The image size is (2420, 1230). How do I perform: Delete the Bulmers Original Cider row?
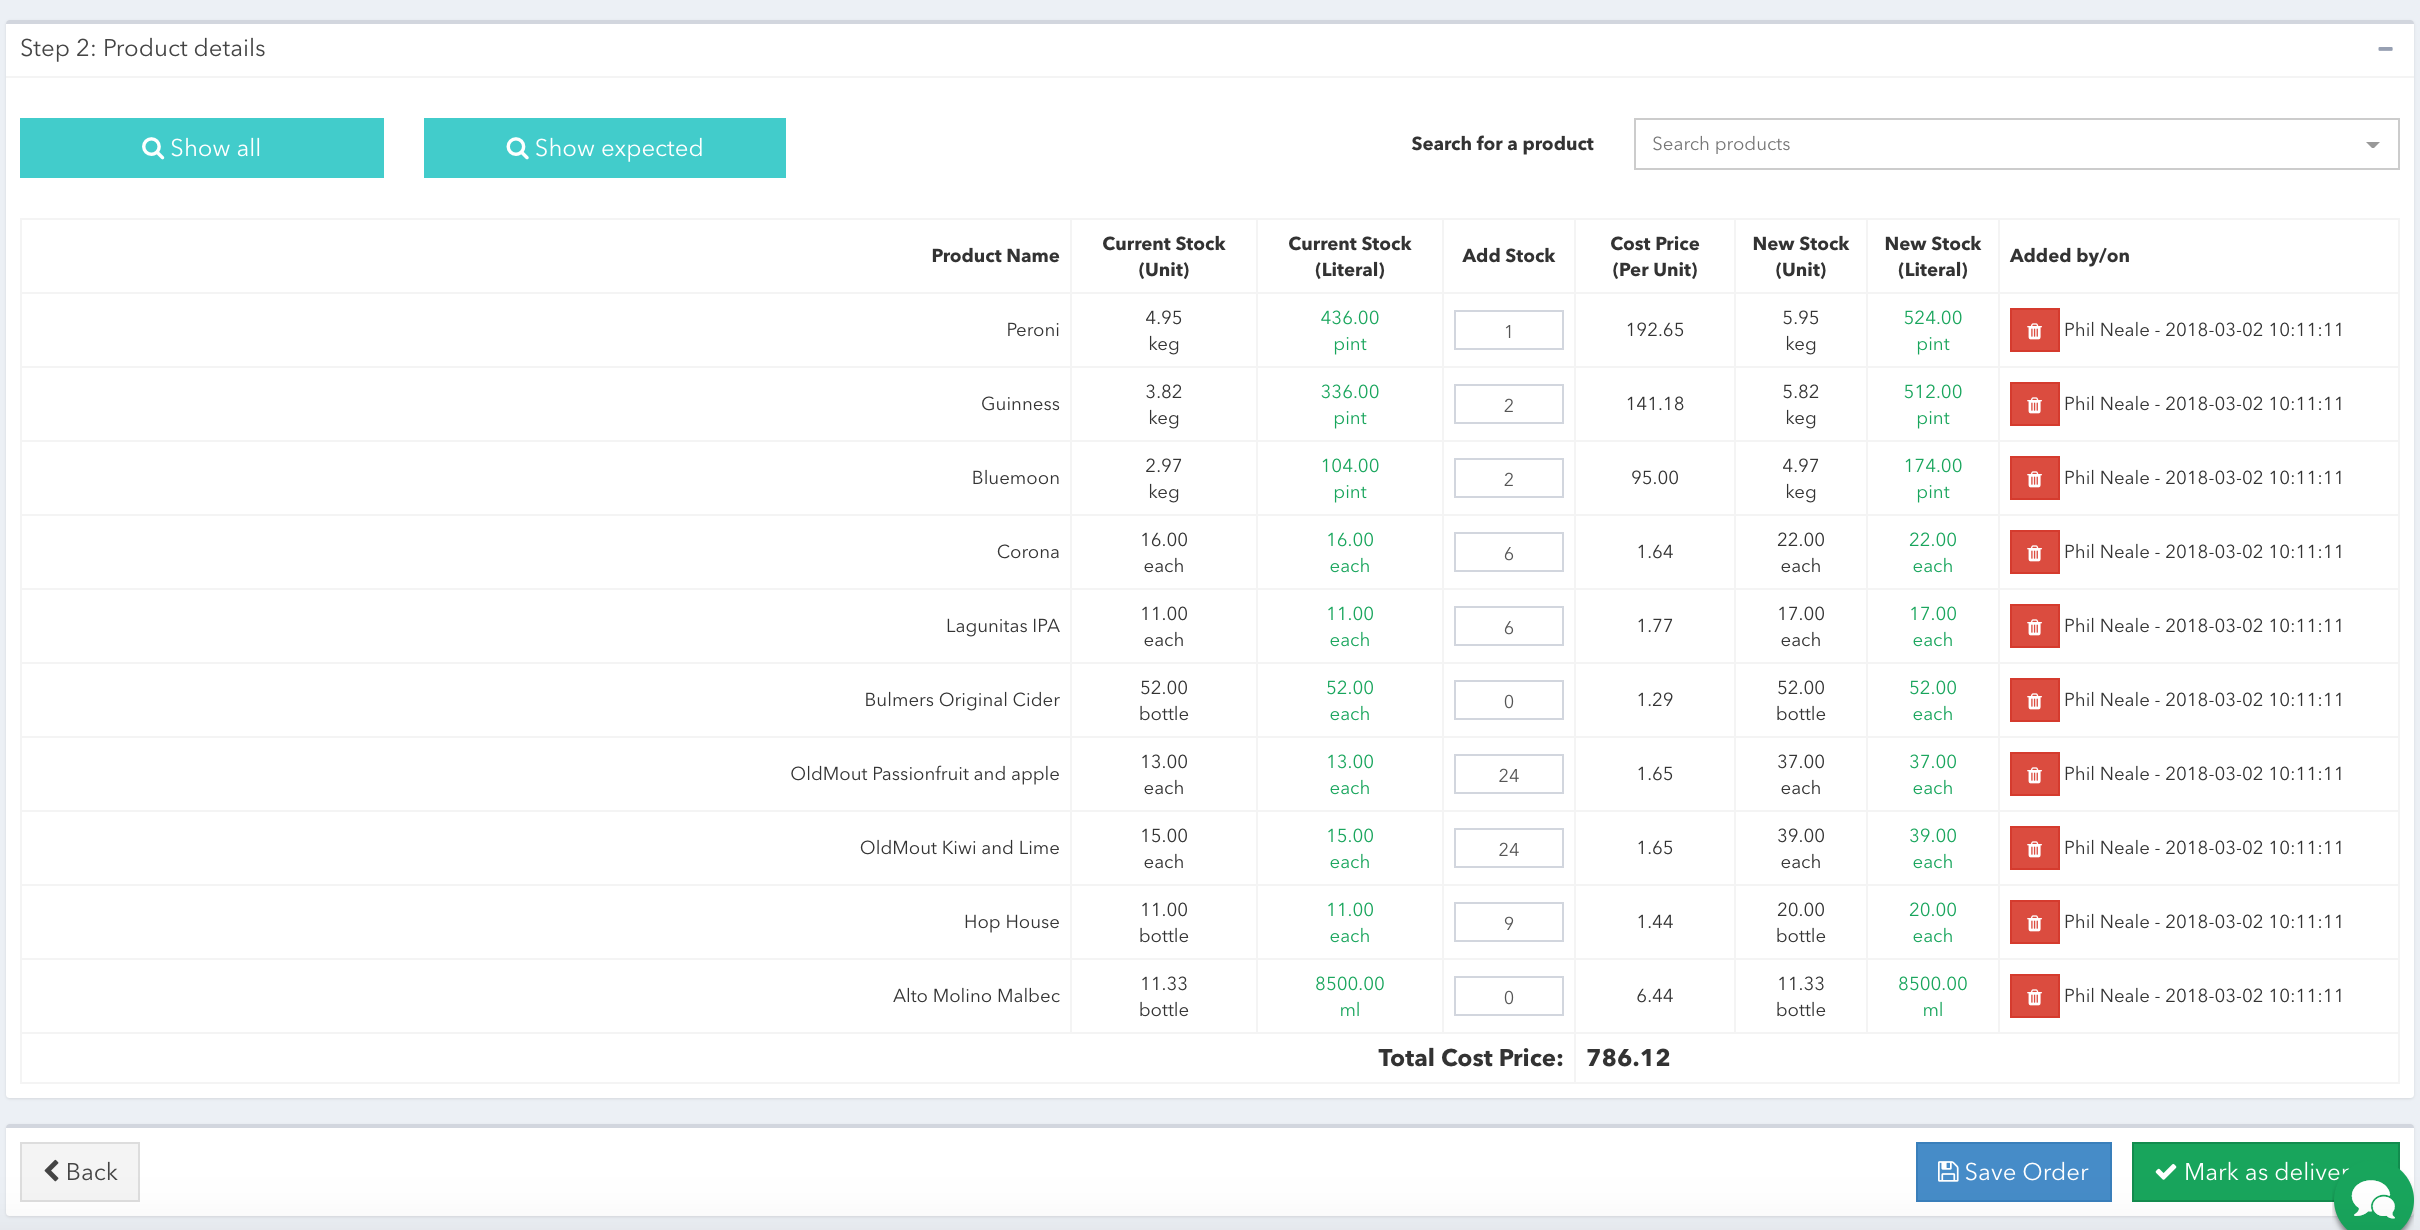(2034, 700)
